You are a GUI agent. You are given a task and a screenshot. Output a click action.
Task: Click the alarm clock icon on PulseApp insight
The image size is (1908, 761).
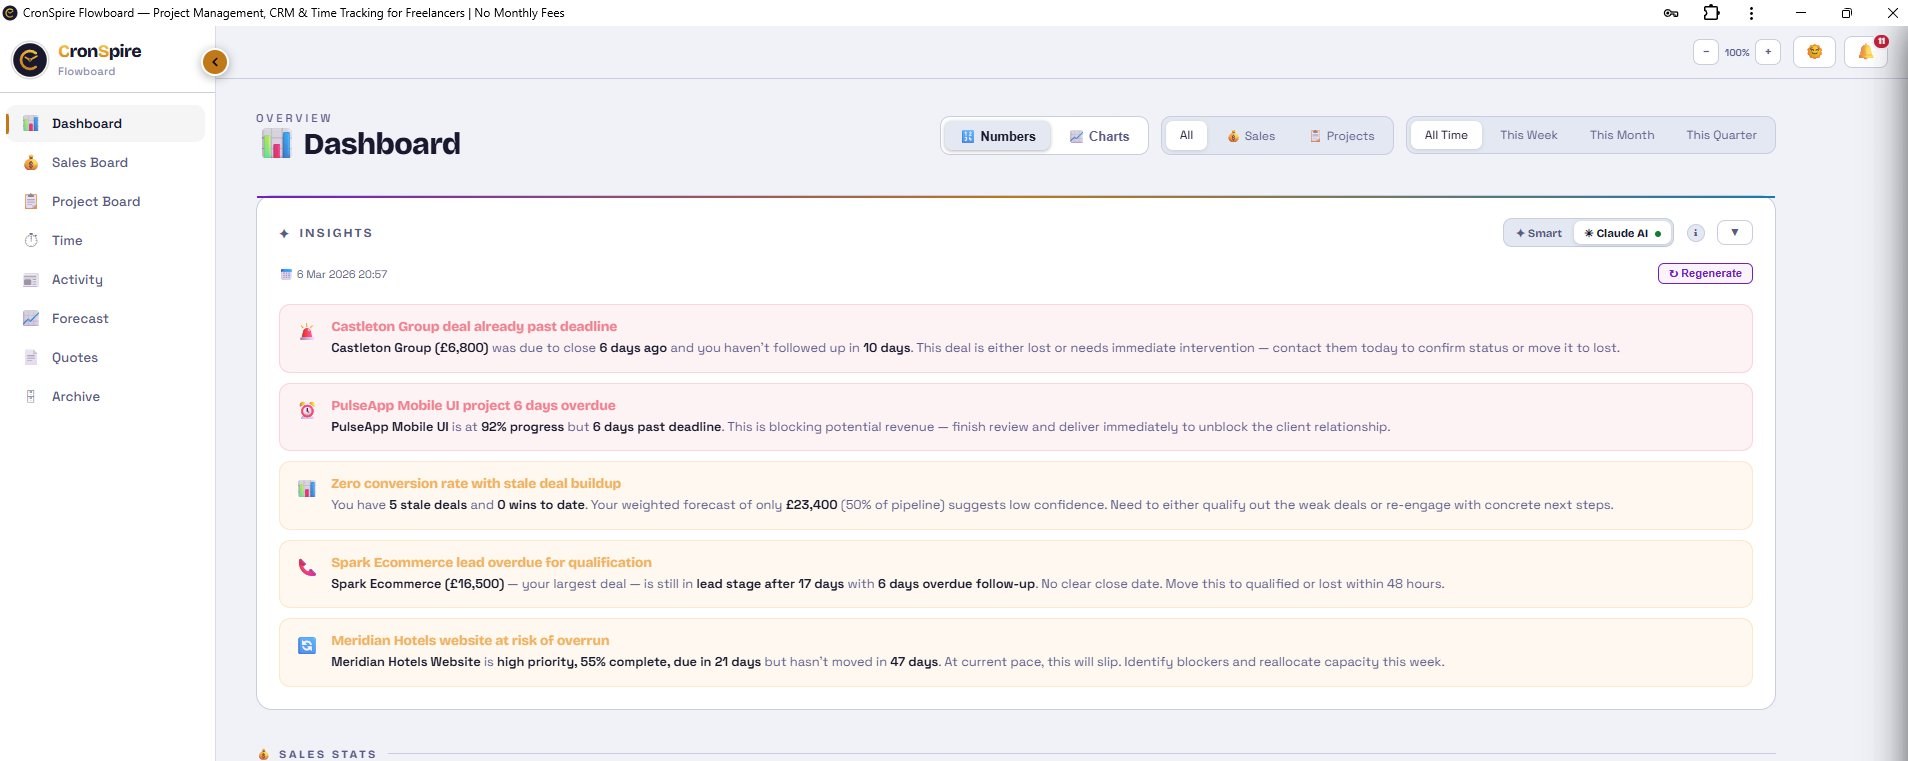coord(307,410)
